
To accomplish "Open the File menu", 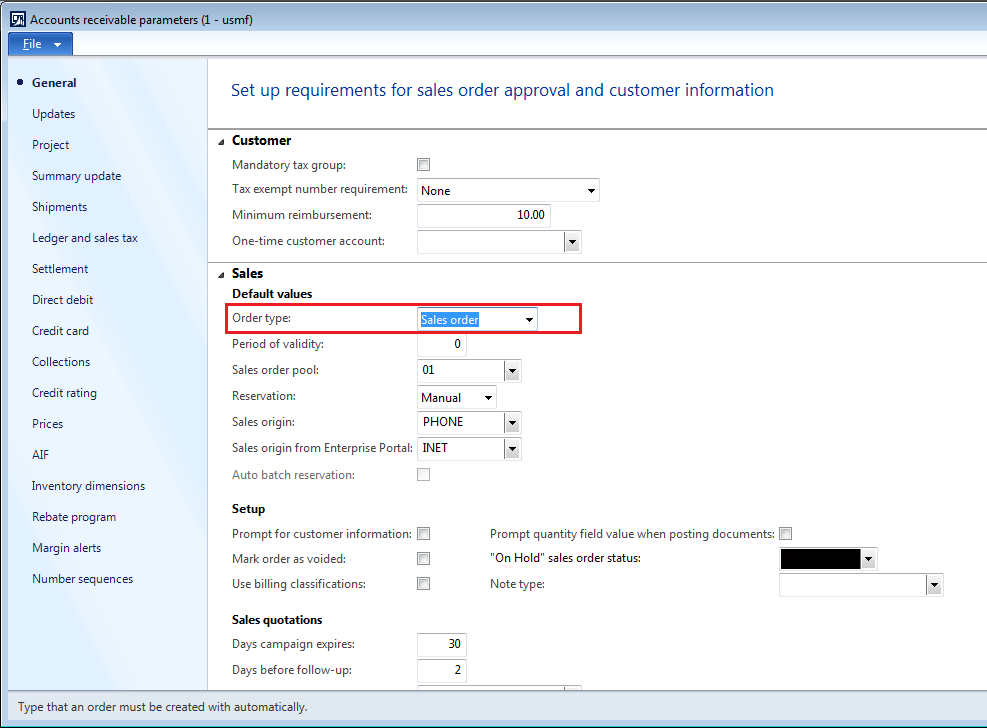I will pyautogui.click(x=40, y=44).
